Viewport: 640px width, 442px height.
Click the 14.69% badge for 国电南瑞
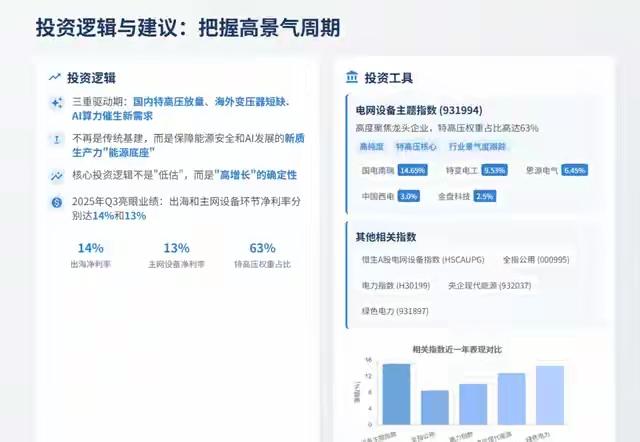click(413, 170)
